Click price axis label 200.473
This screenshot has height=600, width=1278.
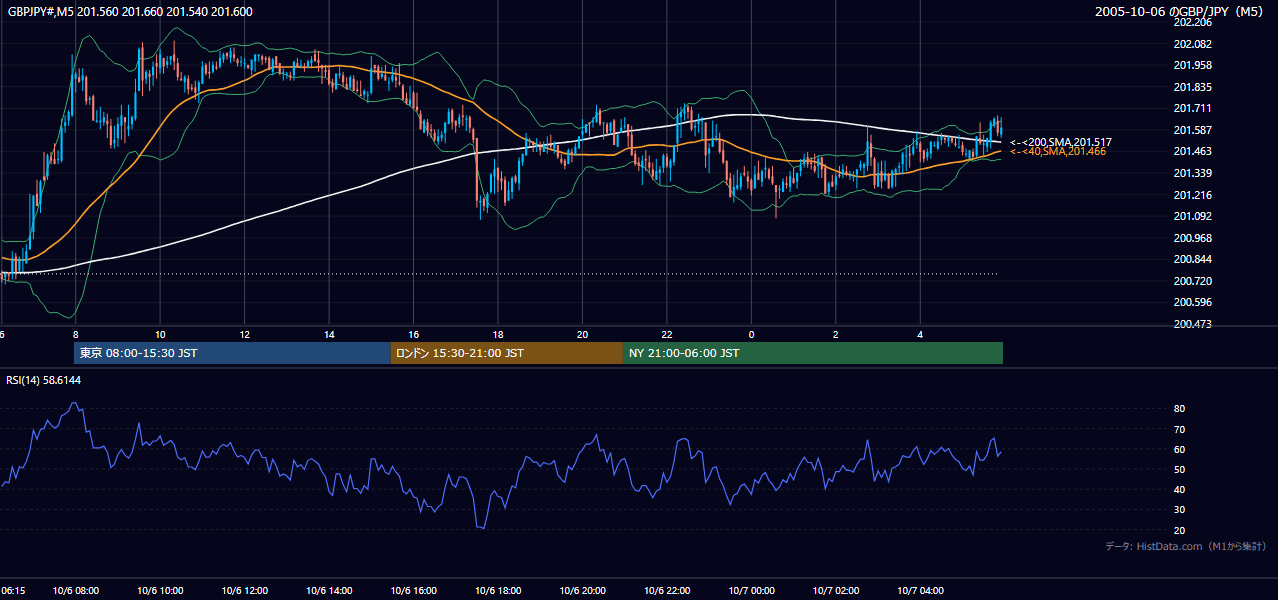click(1192, 324)
